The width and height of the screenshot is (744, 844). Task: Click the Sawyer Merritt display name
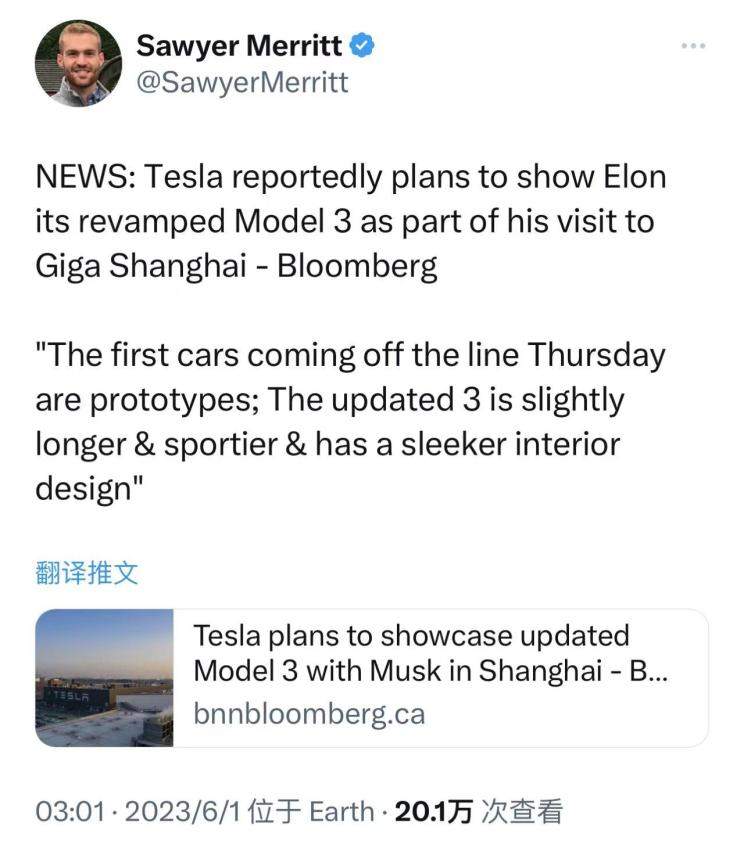pos(239,45)
